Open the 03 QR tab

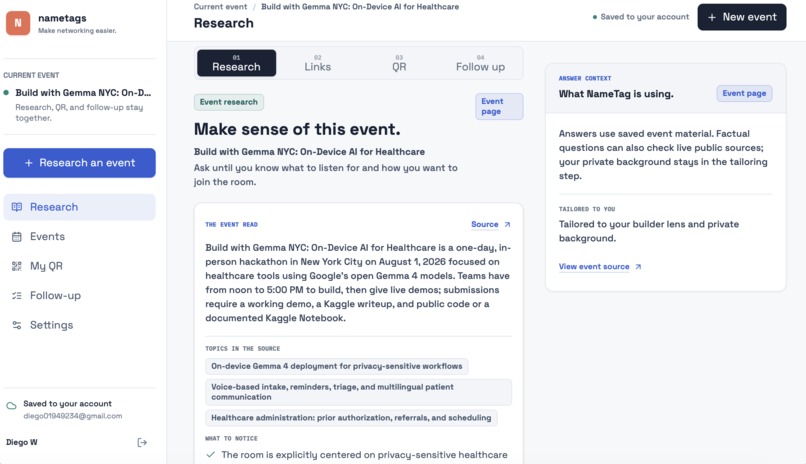(x=399, y=63)
